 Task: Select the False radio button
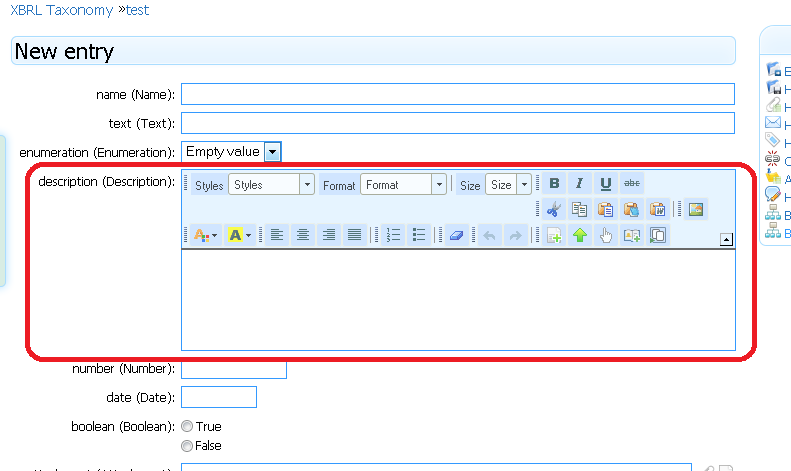point(187,446)
